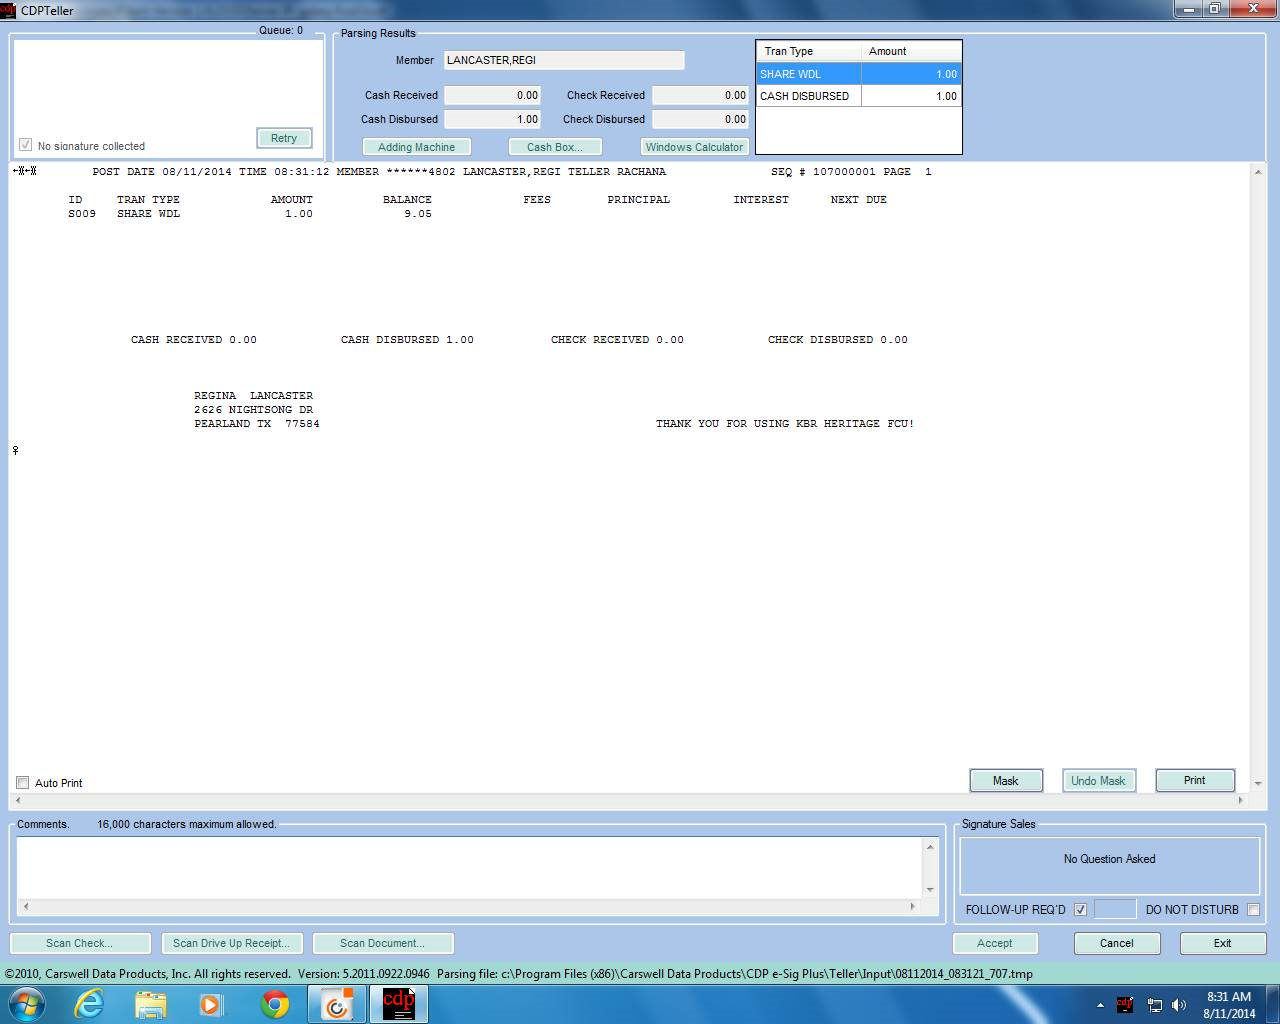Click the Adding Machine button

click(x=416, y=147)
